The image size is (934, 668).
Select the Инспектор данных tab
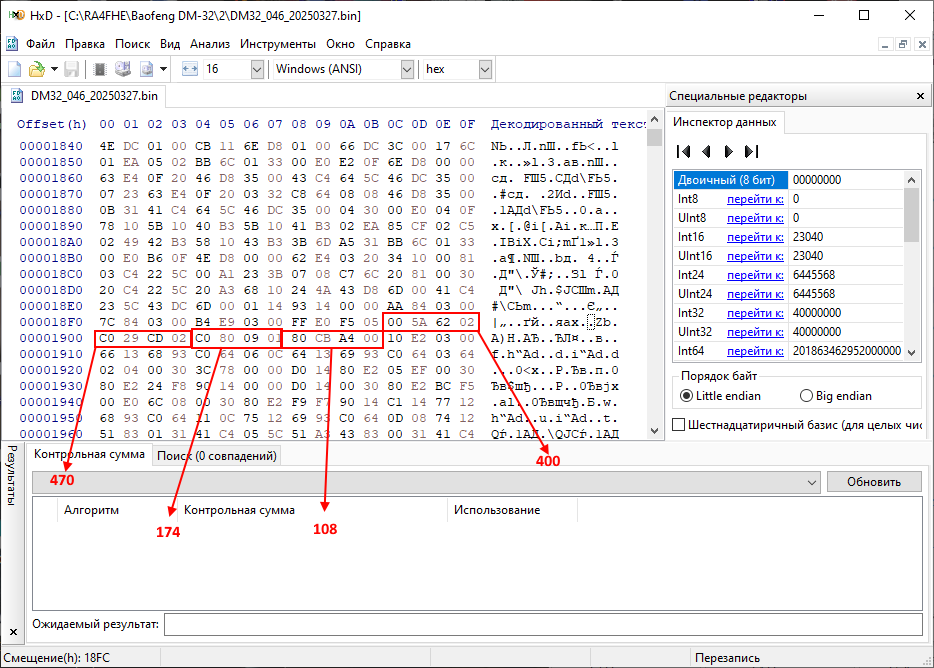point(724,122)
